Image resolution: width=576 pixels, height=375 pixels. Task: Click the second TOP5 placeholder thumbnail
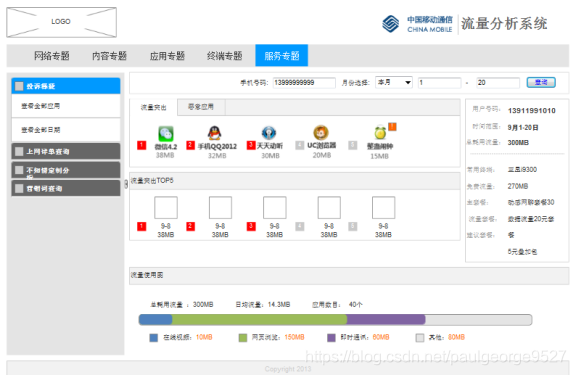click(x=220, y=208)
